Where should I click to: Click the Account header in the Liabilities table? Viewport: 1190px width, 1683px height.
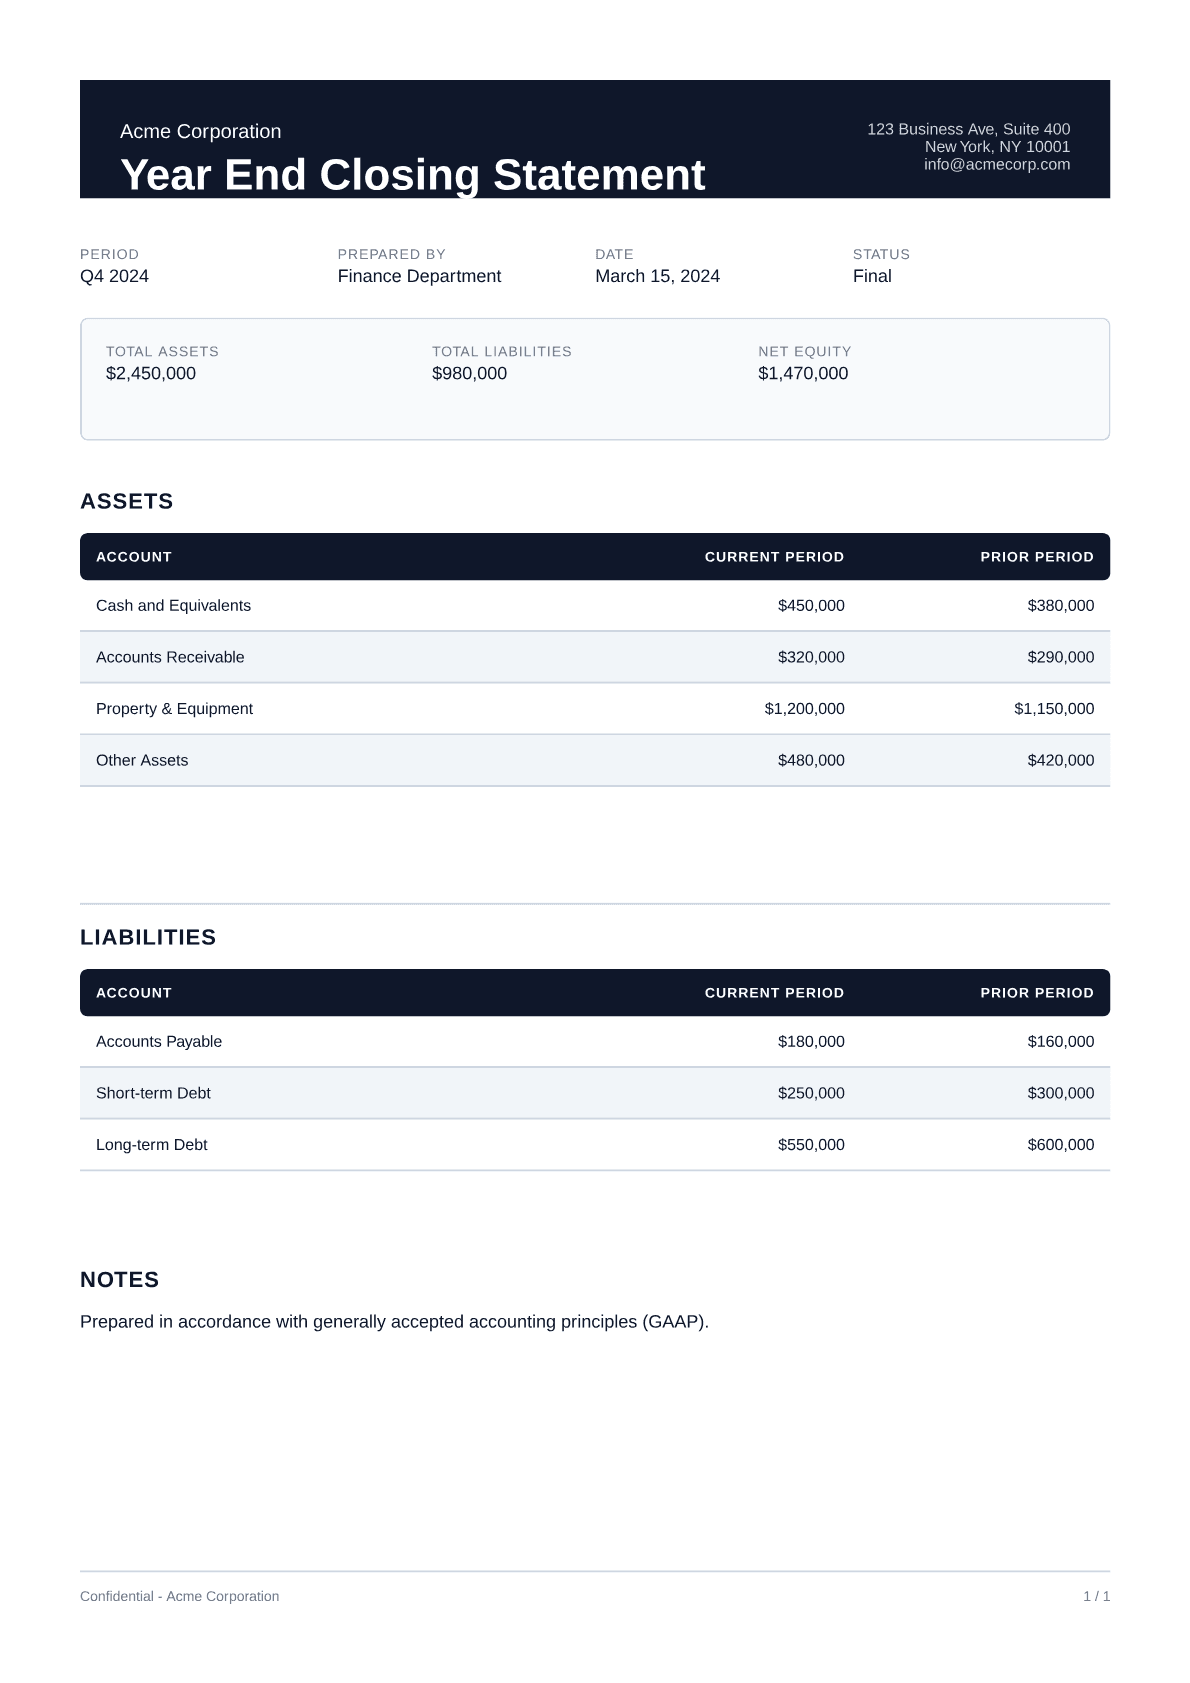(134, 993)
